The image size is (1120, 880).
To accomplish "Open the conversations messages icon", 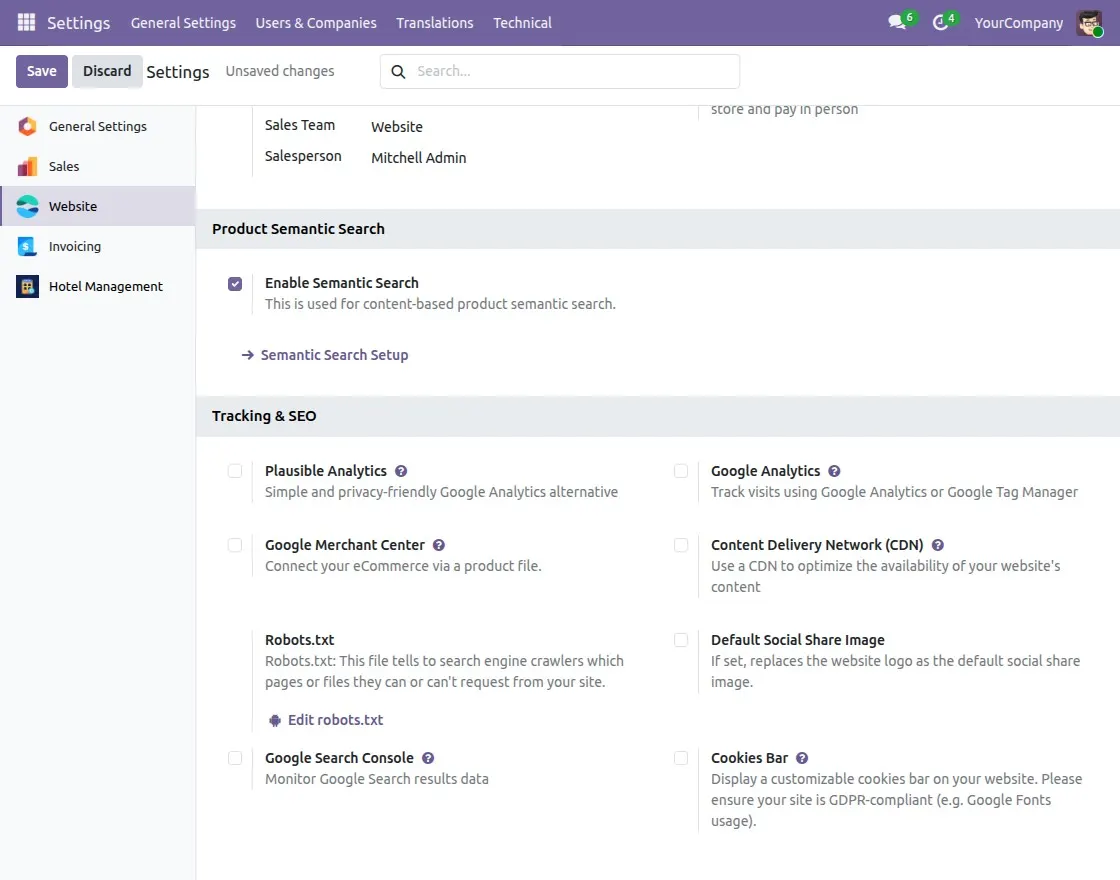I will pos(897,22).
